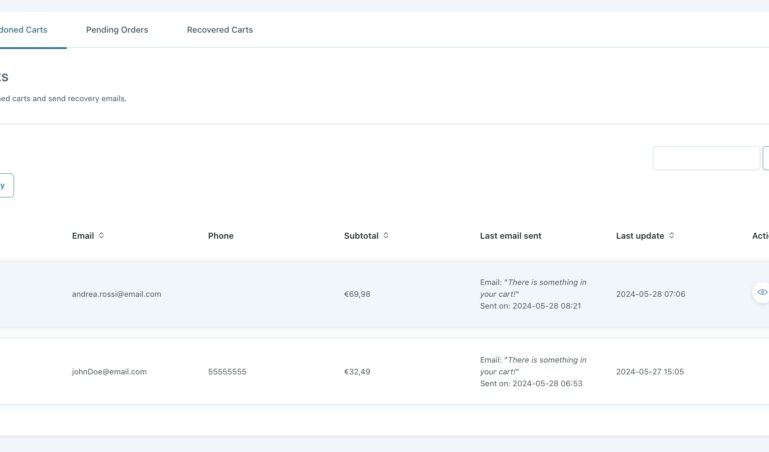The height and width of the screenshot is (452, 769).
Task: Select the Abandoned Carts tab
Action: (x=24, y=30)
